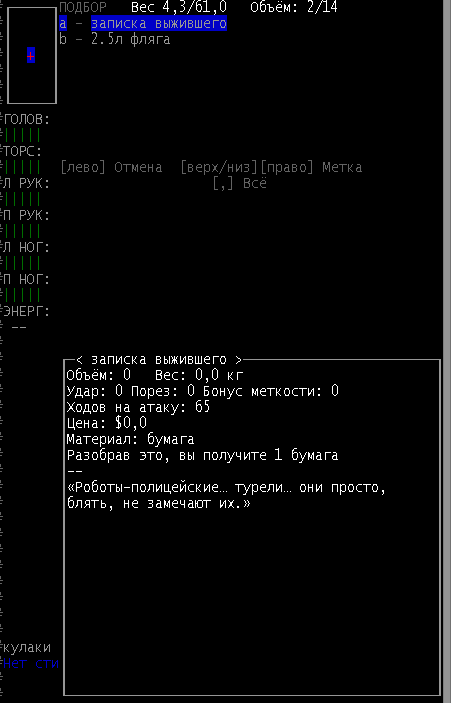Click the Объём: 2/14 indicator
The image size is (451, 703).
click(x=294, y=7)
